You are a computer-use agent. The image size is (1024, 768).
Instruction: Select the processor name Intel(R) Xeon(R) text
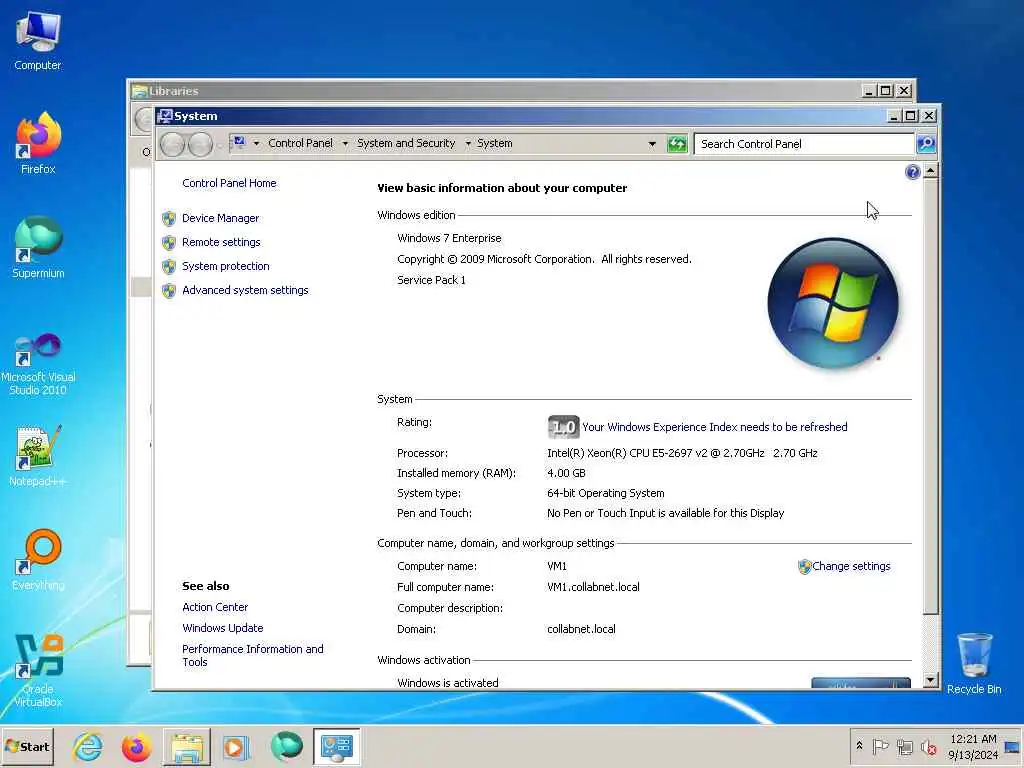pyautogui.click(x=682, y=453)
